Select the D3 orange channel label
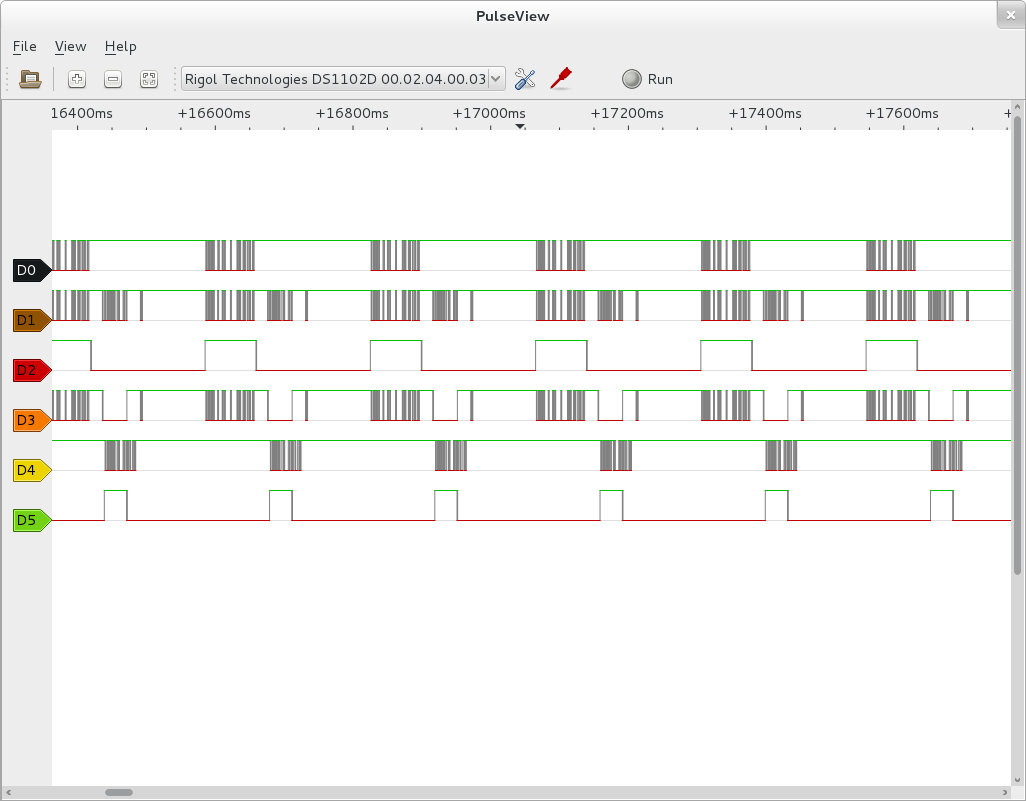The width and height of the screenshot is (1026, 801). click(x=31, y=420)
